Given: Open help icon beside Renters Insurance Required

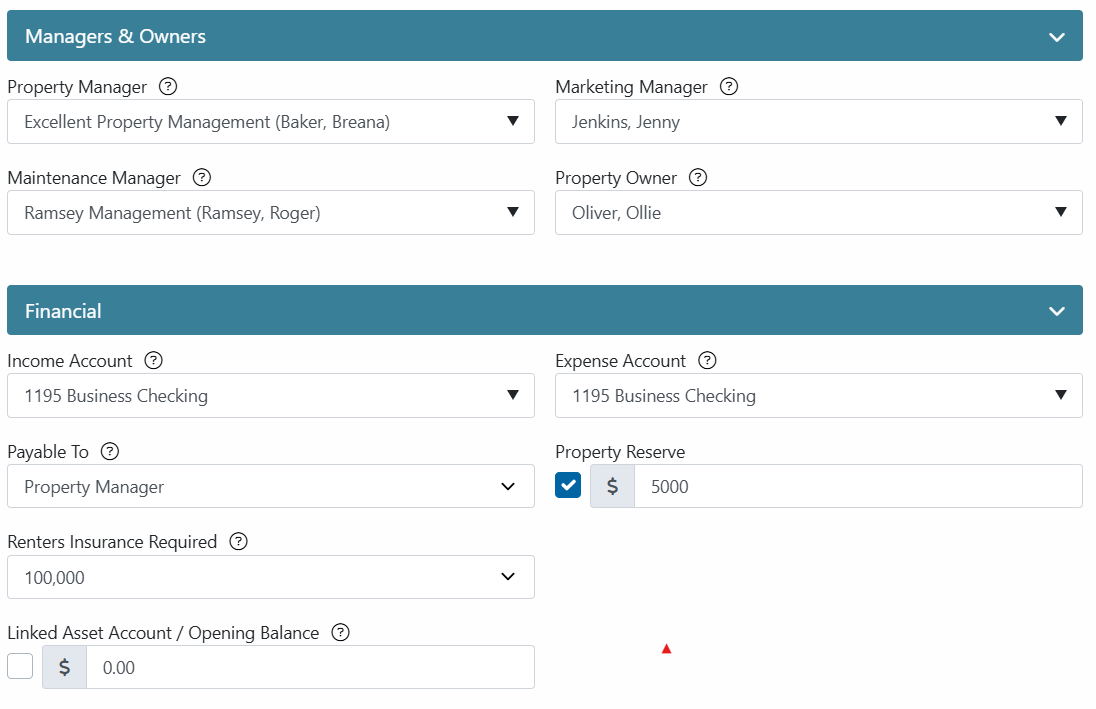Looking at the screenshot, I should [238, 542].
